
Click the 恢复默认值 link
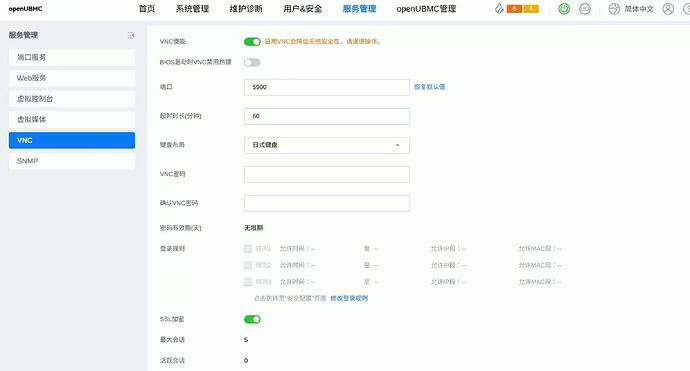(429, 87)
